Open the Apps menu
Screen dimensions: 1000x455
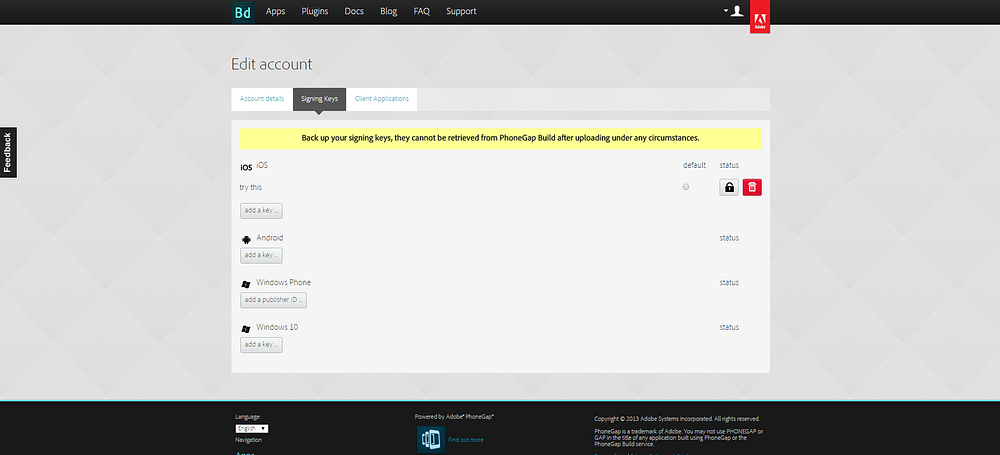(x=276, y=11)
